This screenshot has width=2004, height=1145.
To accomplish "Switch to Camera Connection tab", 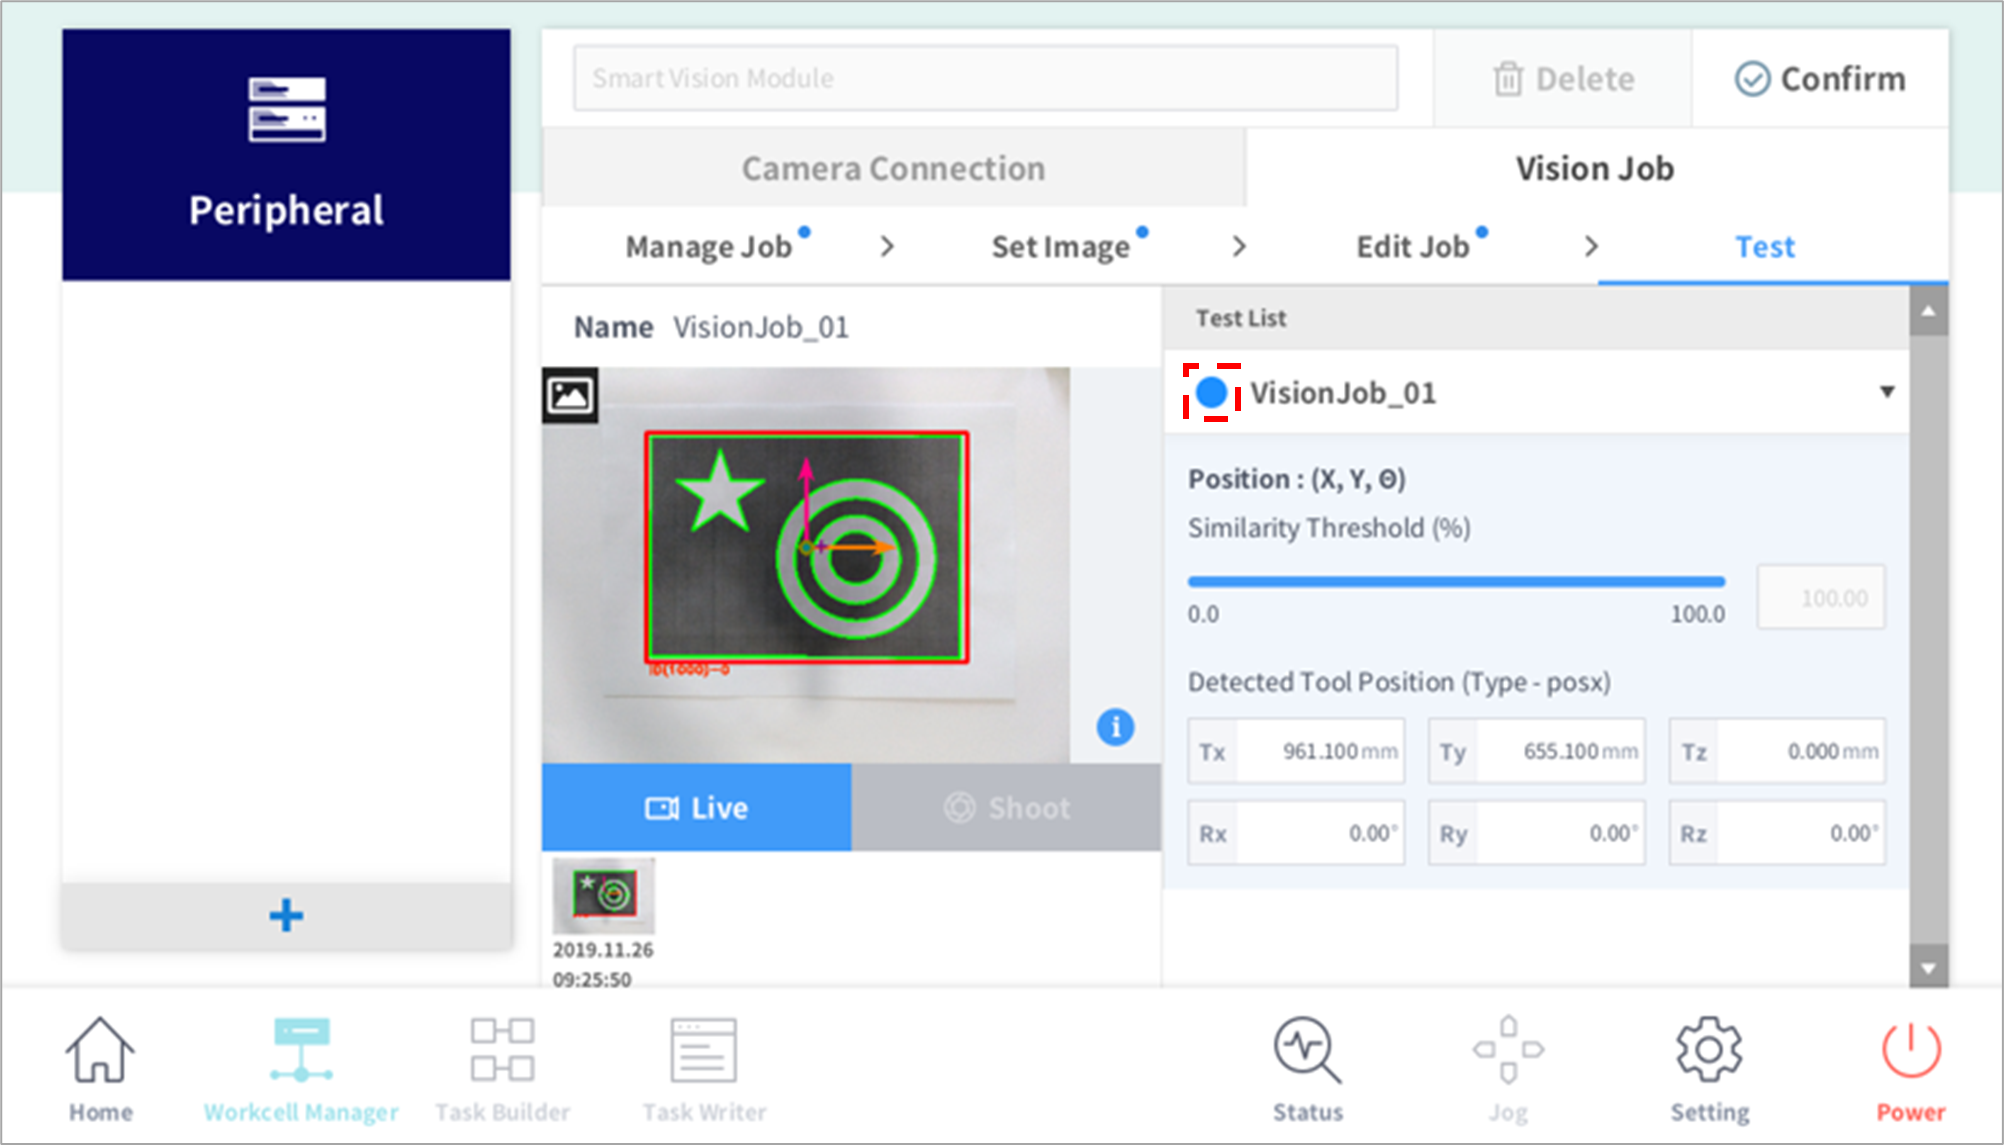I will [x=893, y=169].
